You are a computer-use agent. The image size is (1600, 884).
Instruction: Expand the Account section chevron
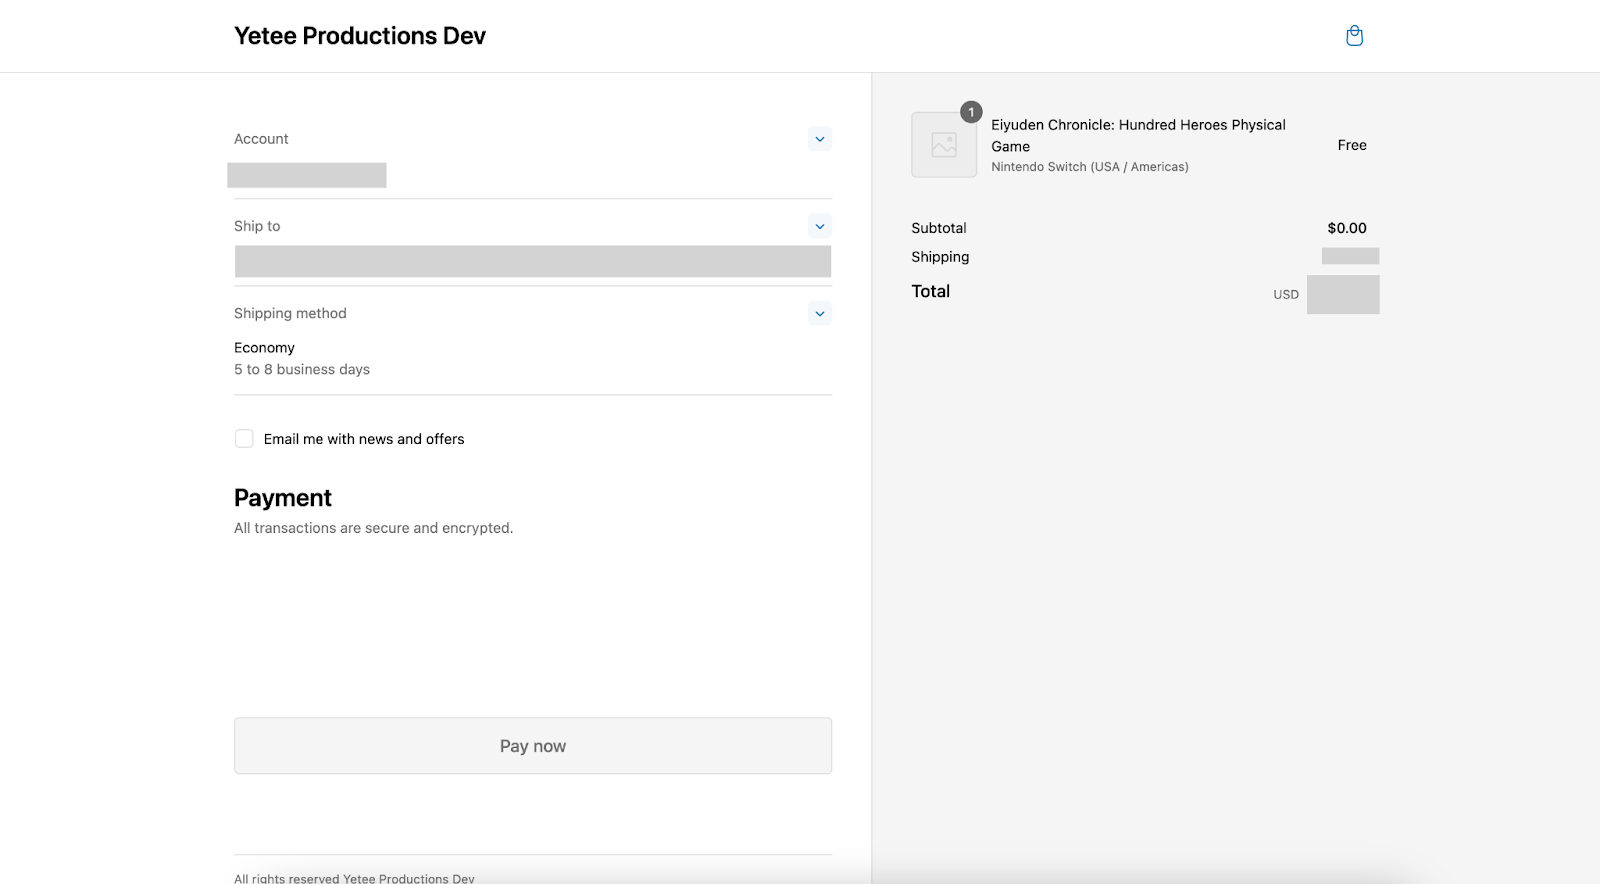point(820,139)
